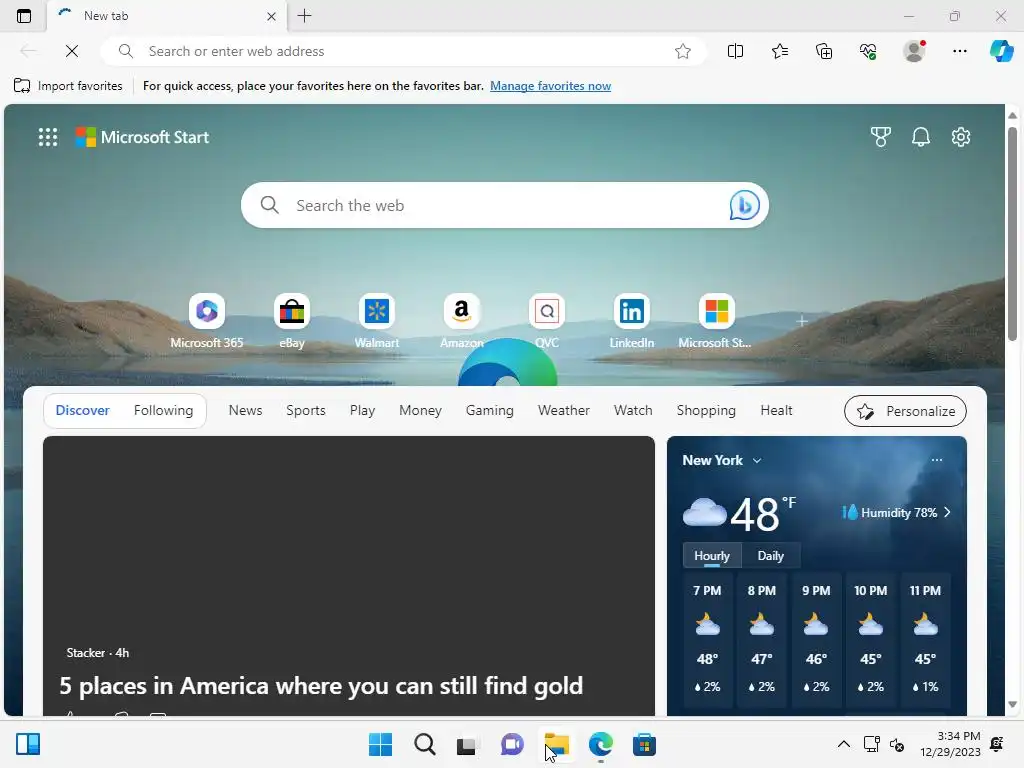This screenshot has width=1024, height=768.
Task: Add this page to favorites star
Action: [x=682, y=51]
